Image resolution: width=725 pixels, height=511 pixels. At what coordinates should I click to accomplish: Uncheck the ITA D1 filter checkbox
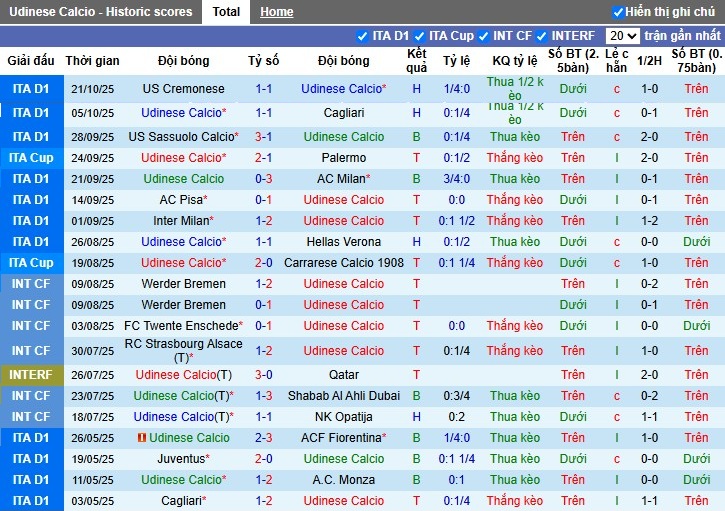362,36
